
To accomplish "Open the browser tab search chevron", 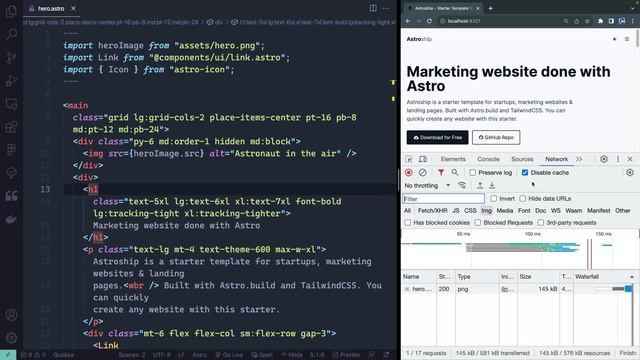I will [633, 8].
